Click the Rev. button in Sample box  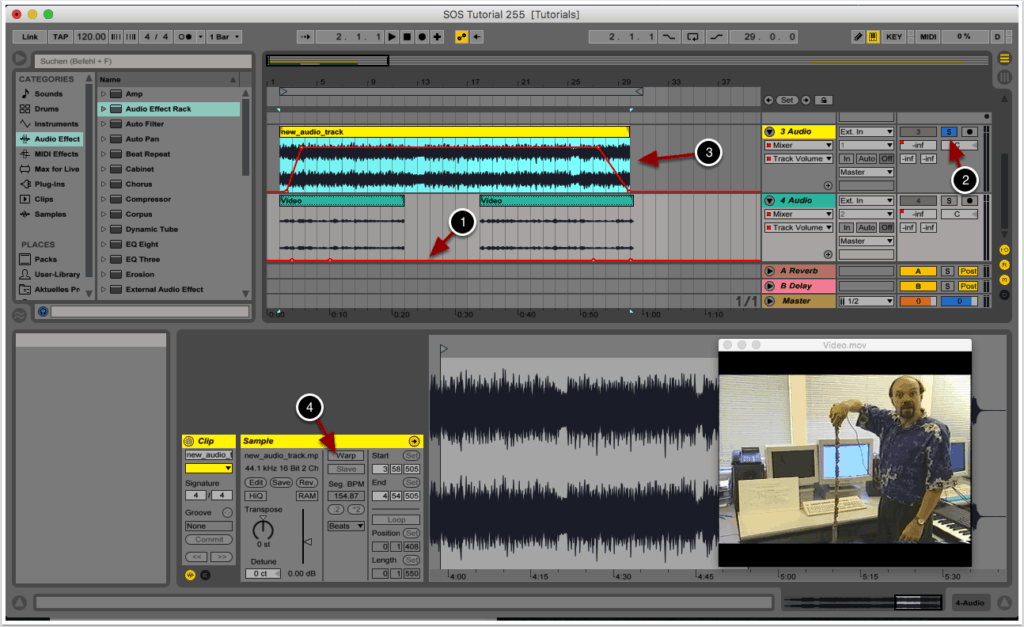pyautogui.click(x=306, y=482)
